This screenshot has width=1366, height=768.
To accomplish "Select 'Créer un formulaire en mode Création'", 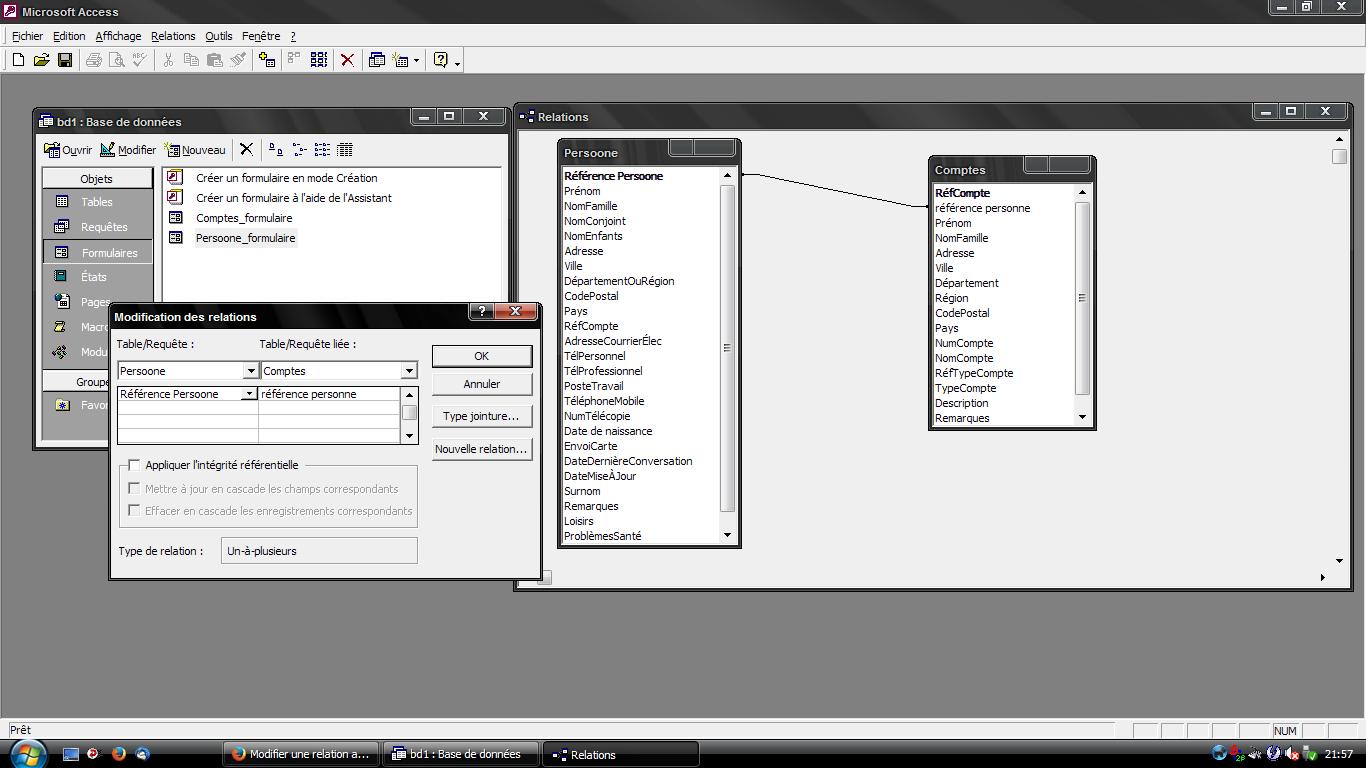I will pos(287,178).
